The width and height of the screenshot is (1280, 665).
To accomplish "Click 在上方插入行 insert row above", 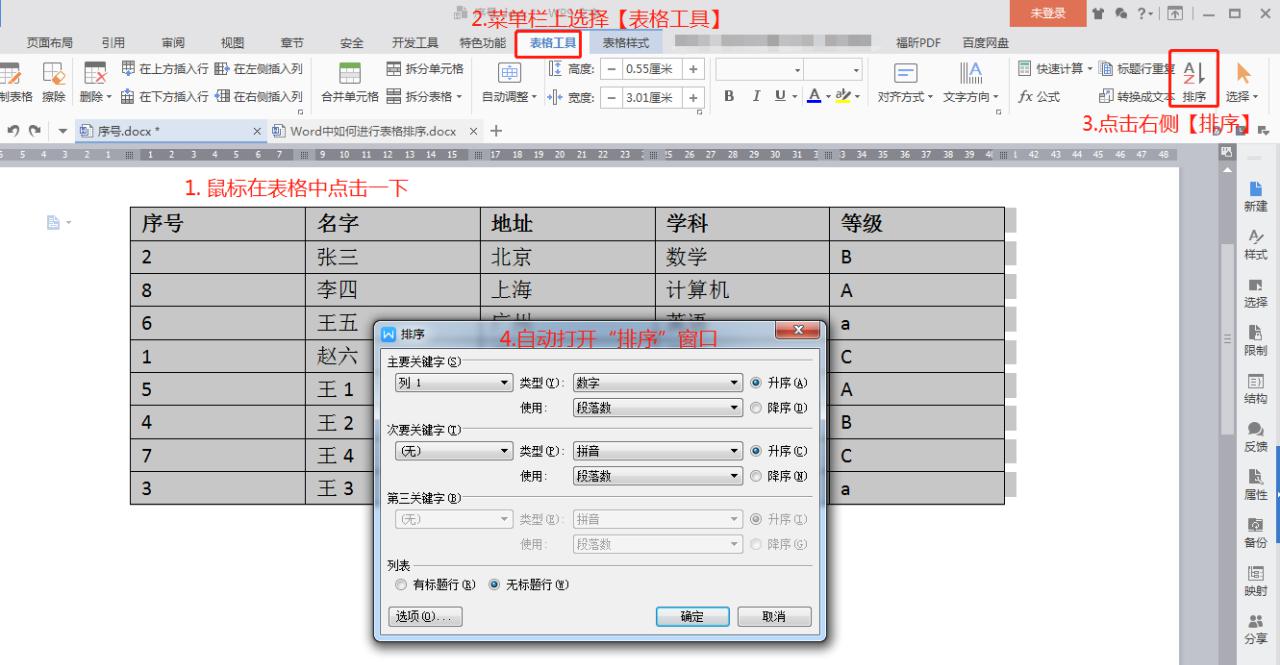I will [x=165, y=69].
